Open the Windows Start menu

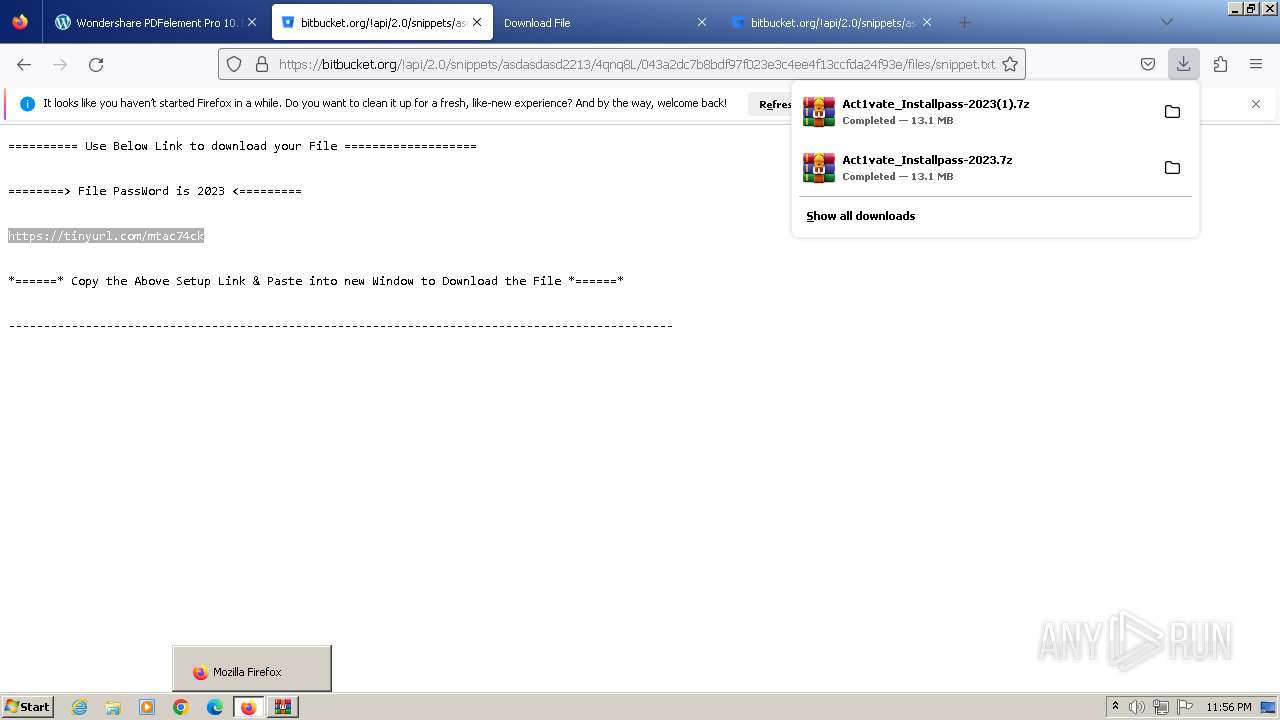(x=27, y=706)
